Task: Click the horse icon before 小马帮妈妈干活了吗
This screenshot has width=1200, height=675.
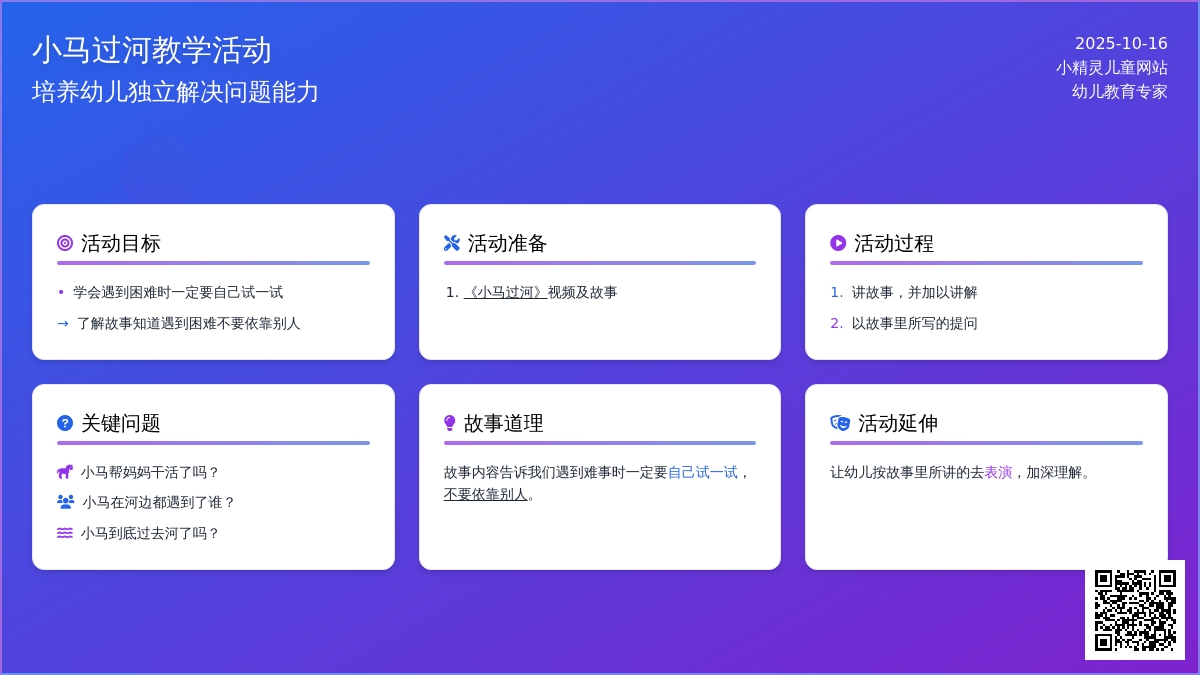Action: pos(65,472)
